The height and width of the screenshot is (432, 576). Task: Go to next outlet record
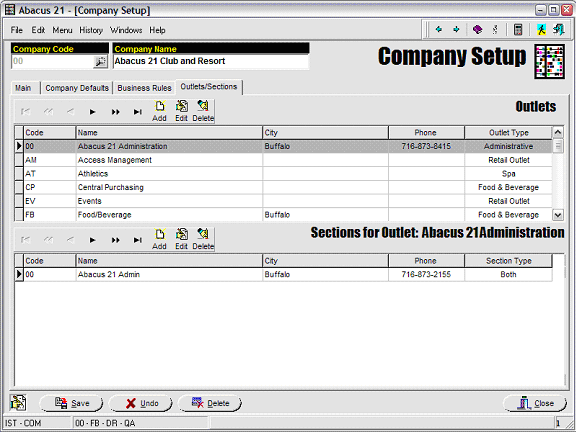[x=93, y=112]
